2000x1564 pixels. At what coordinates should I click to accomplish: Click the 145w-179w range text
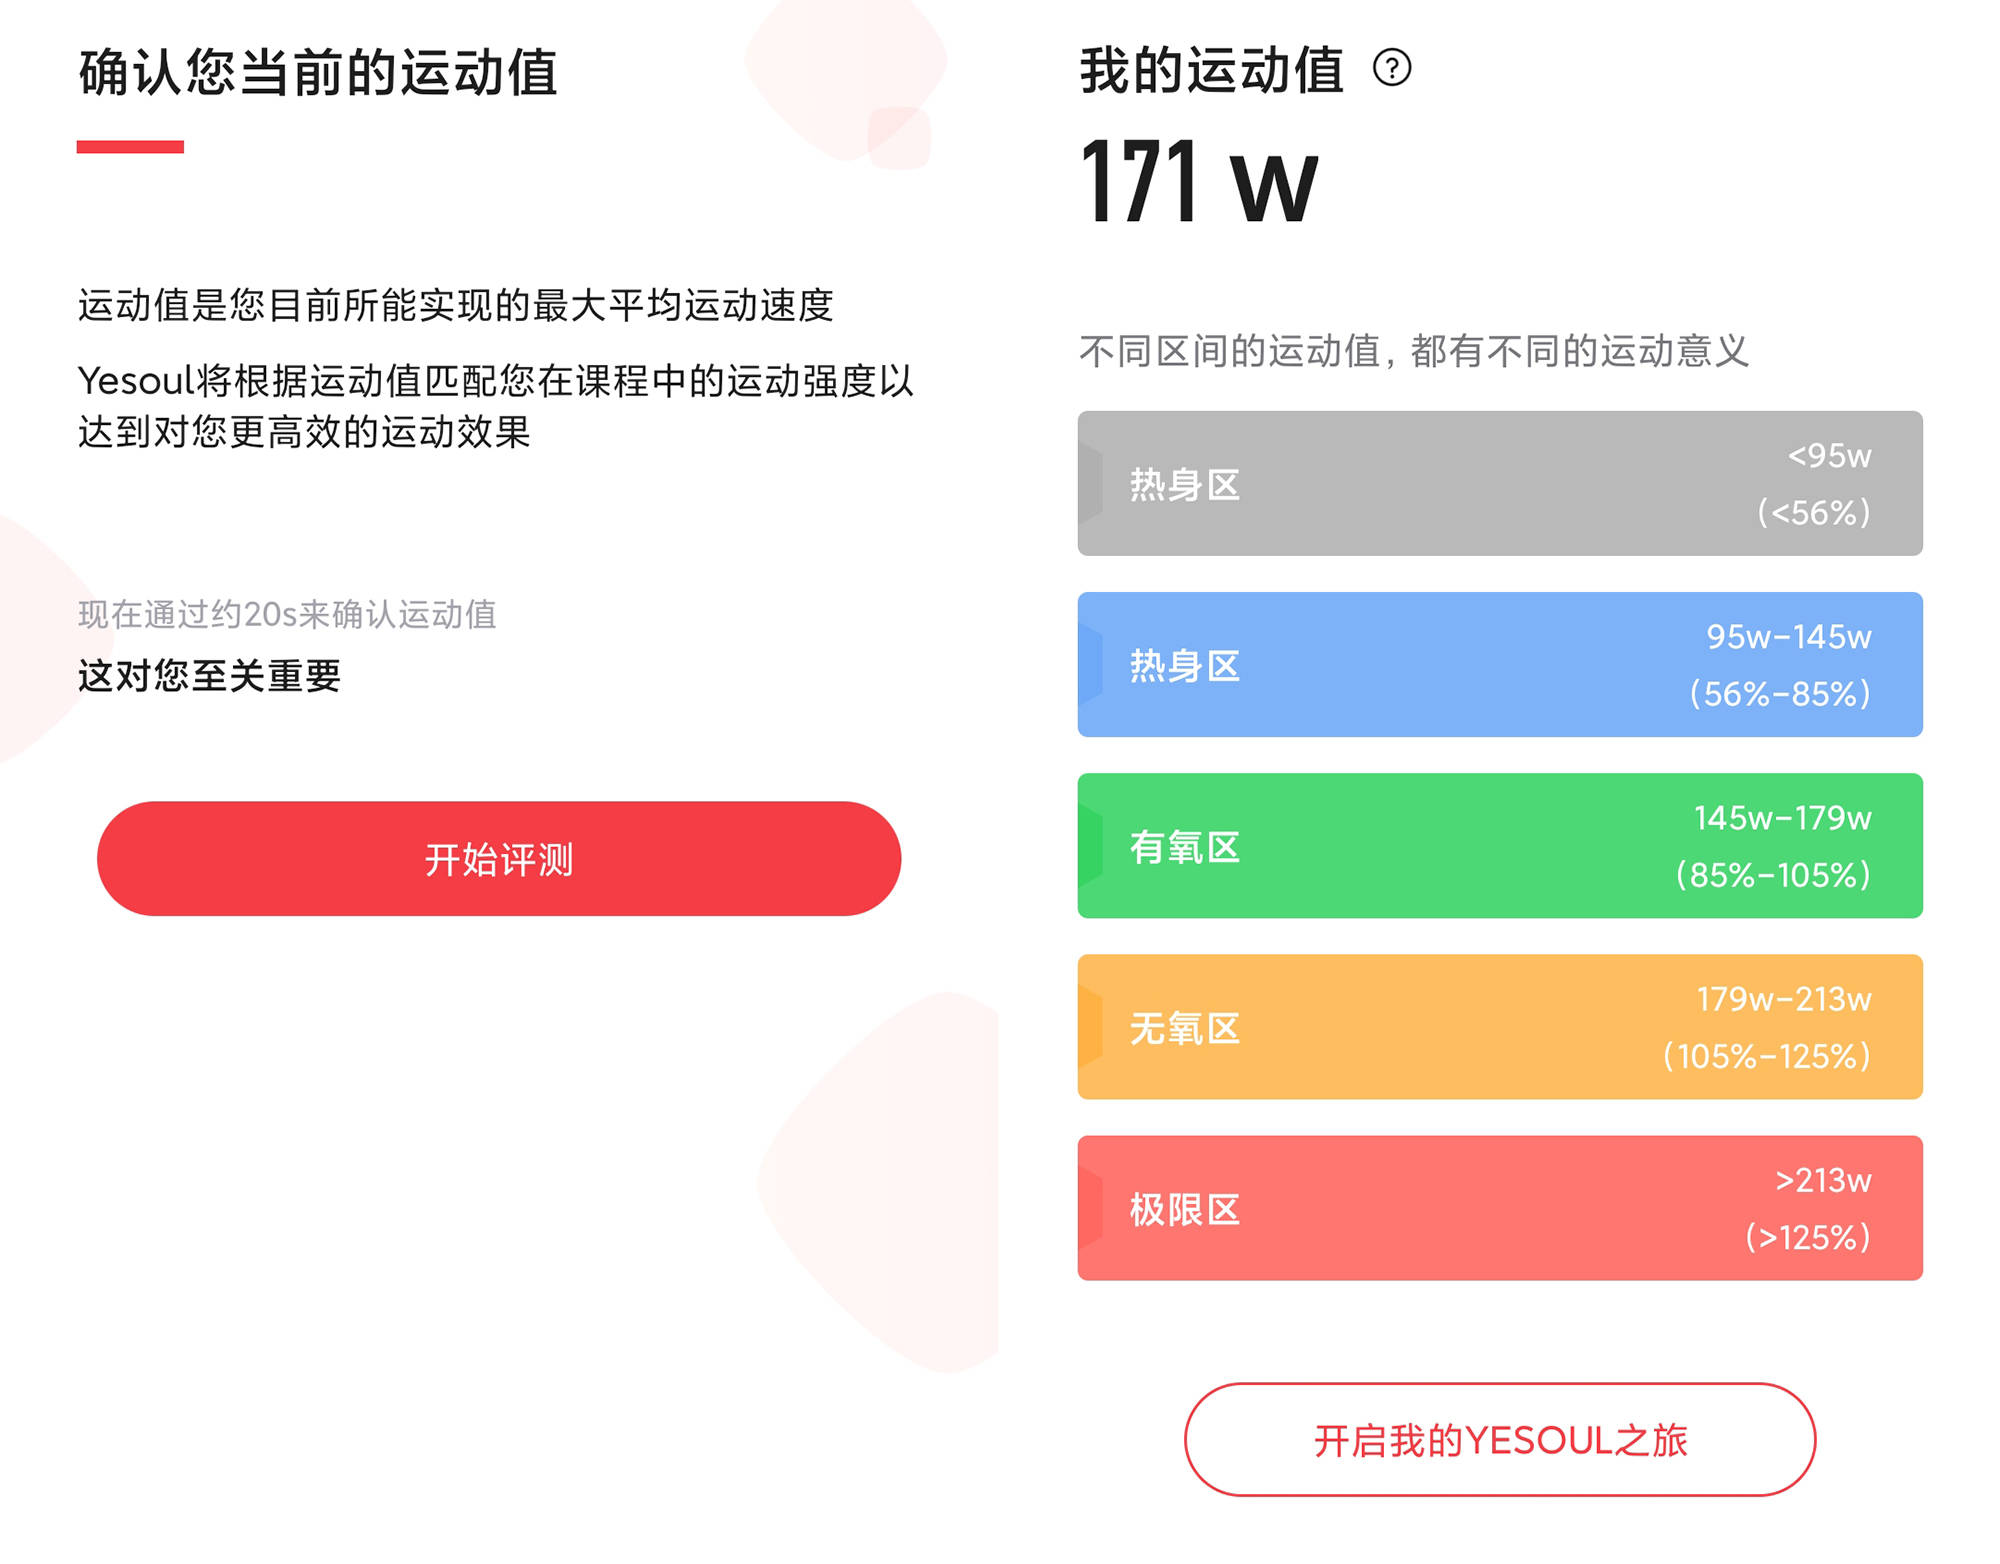pos(1782,818)
